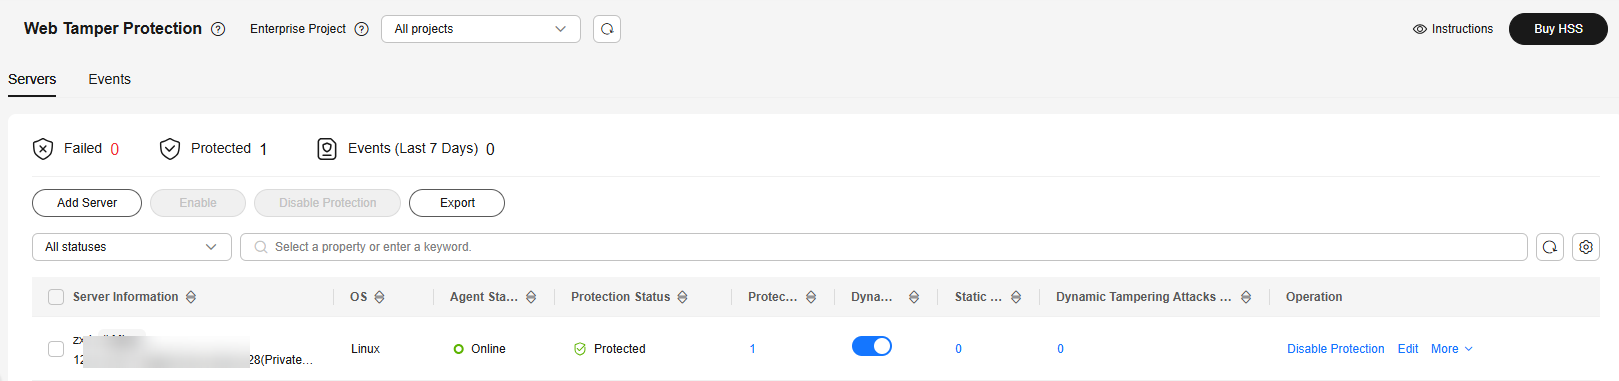Viewport: 1619px width, 381px height.
Task: Click the Failed shield icon
Action: click(x=43, y=149)
